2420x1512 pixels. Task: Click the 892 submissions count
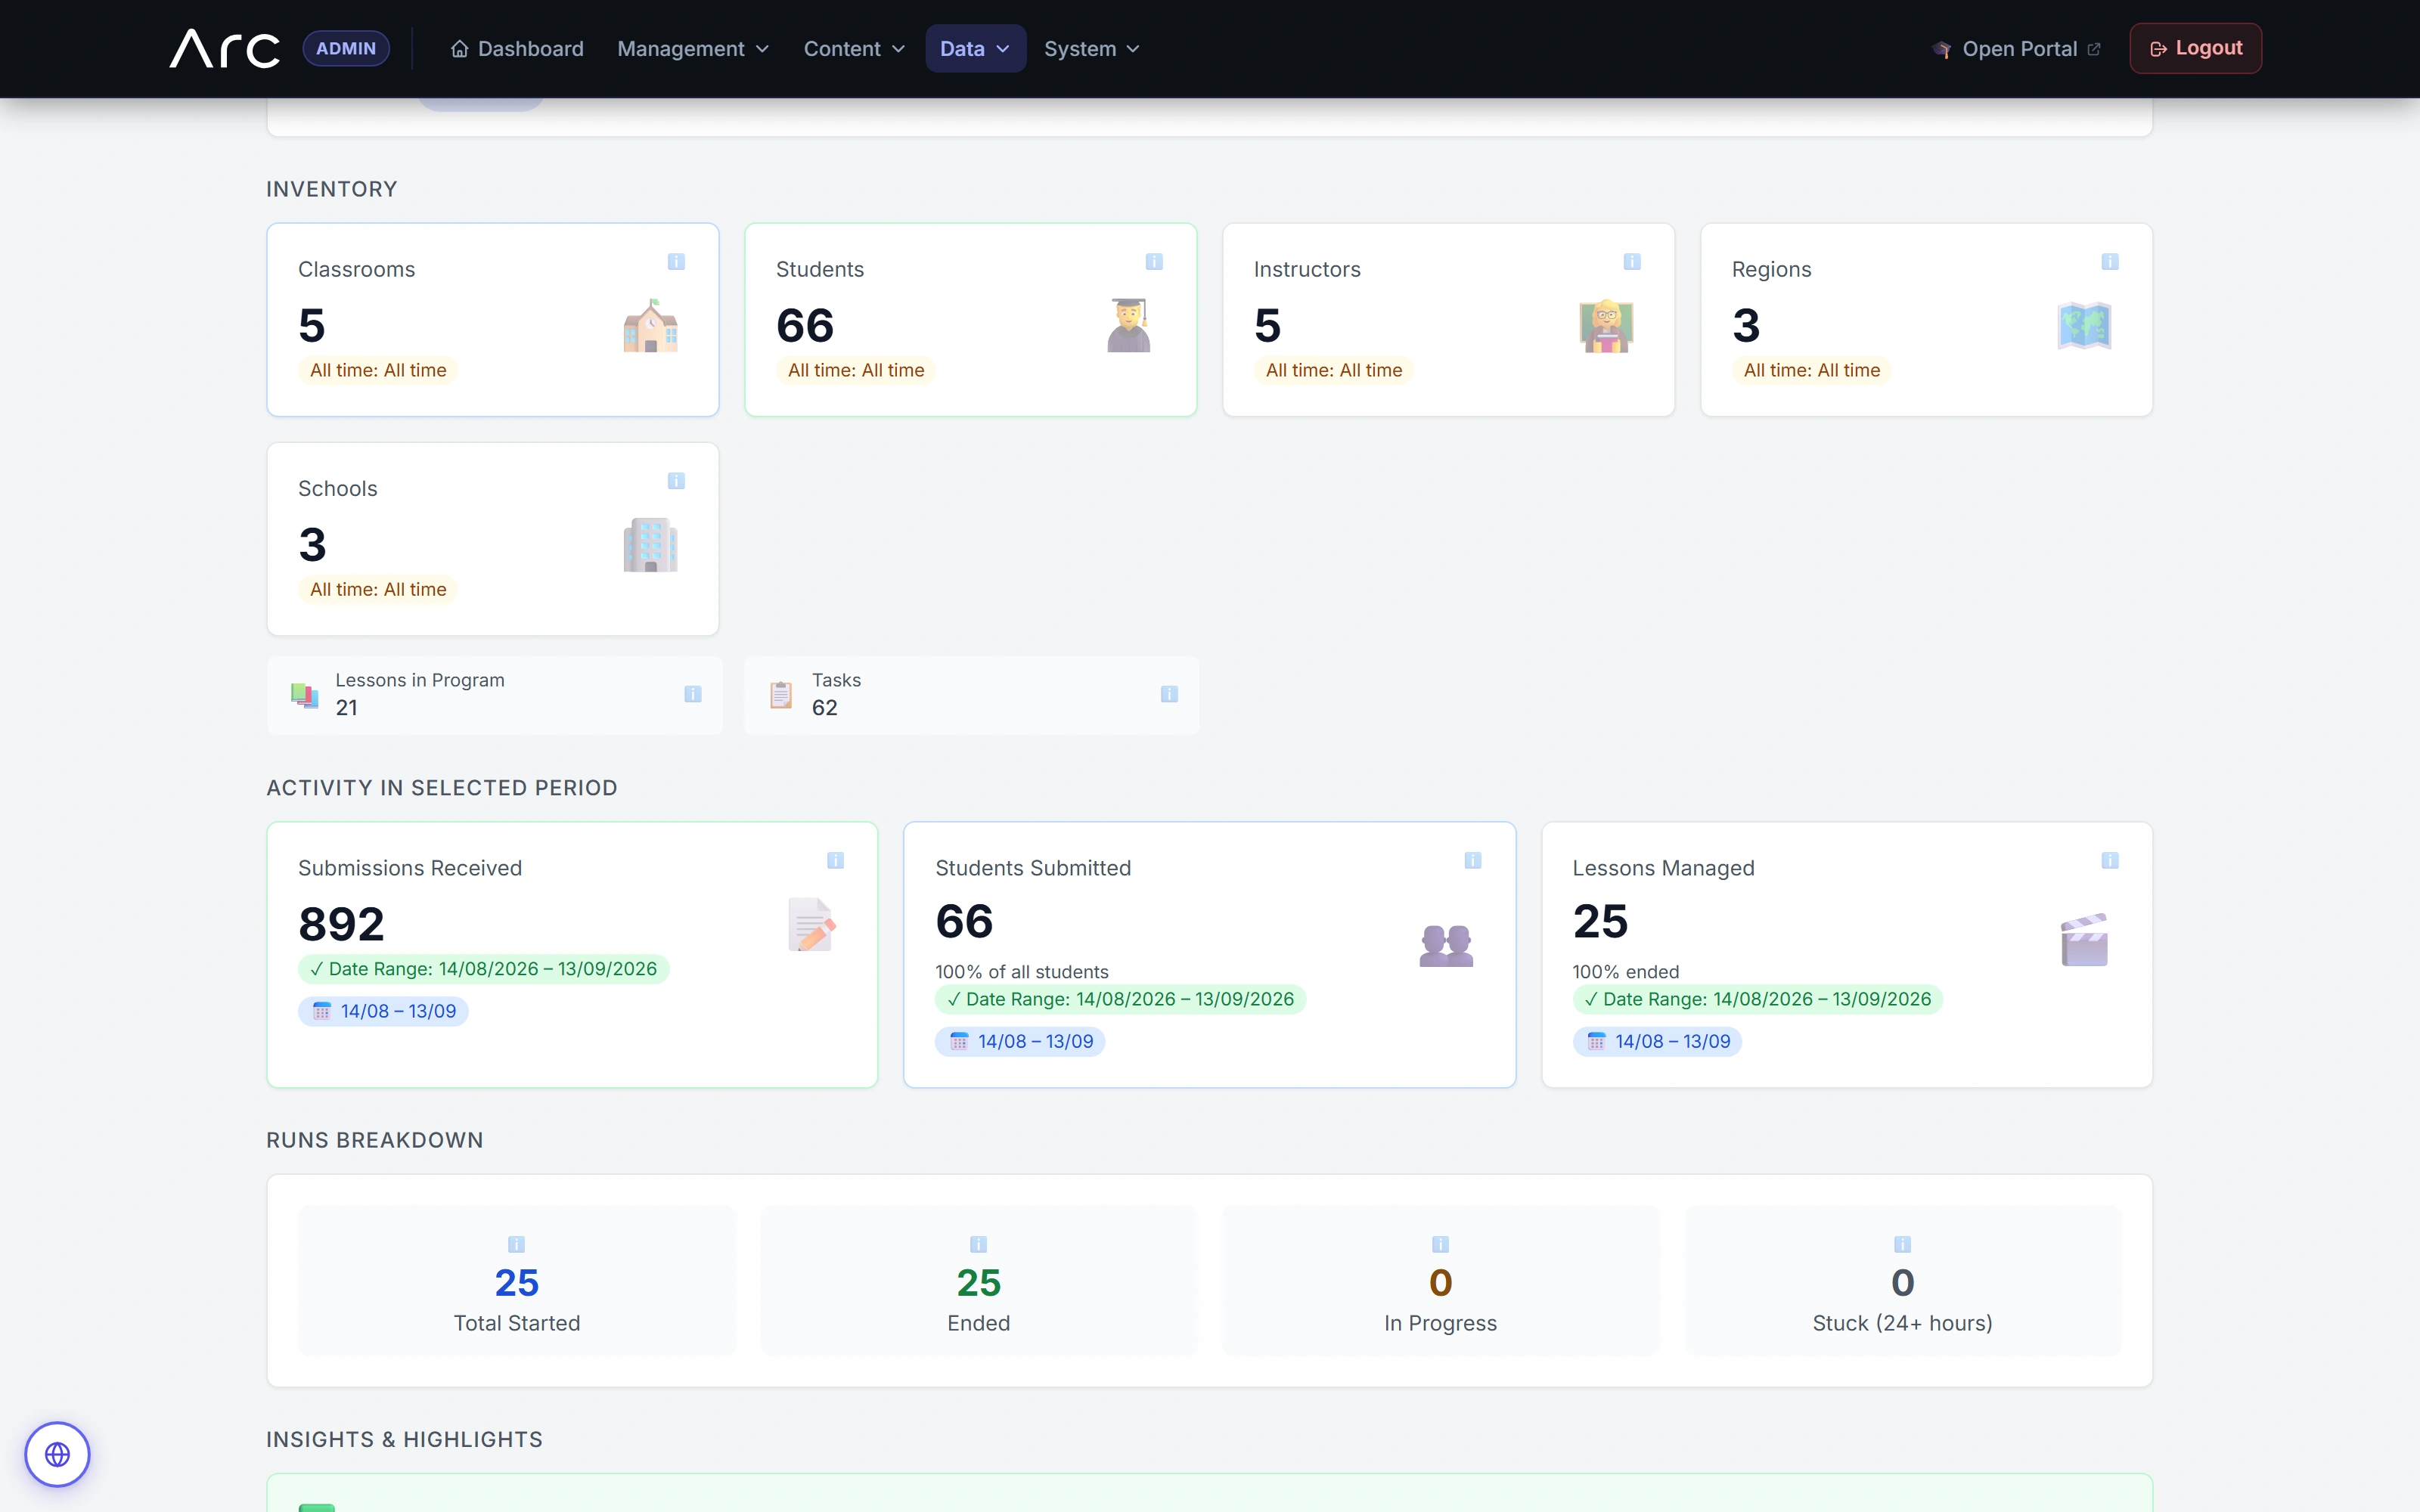point(341,924)
